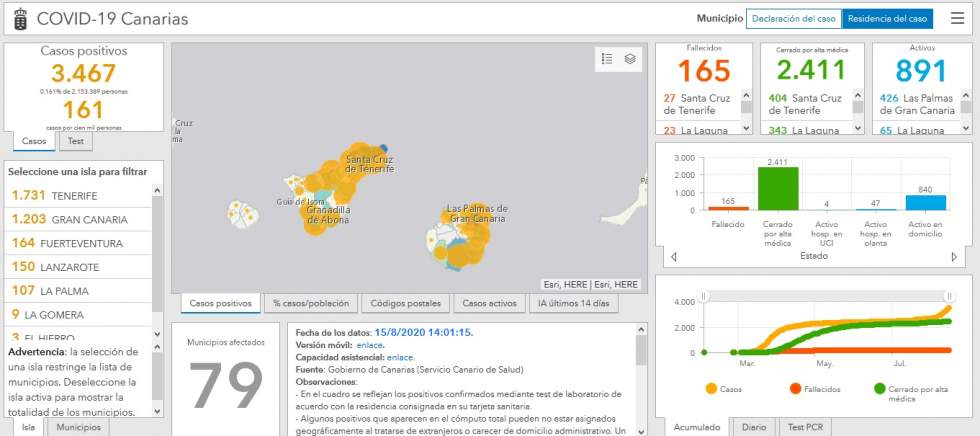The width and height of the screenshot is (980, 436).
Task: Switch to the Municipios tab
Action: (77, 427)
